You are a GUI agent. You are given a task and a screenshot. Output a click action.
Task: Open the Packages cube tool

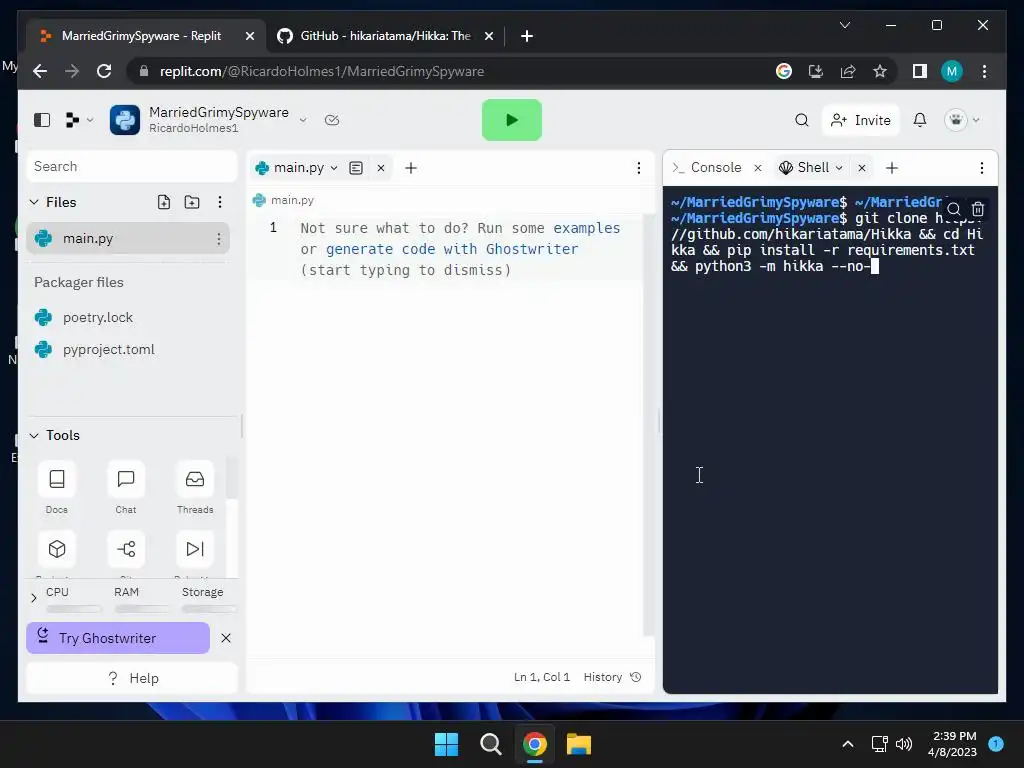coord(57,549)
